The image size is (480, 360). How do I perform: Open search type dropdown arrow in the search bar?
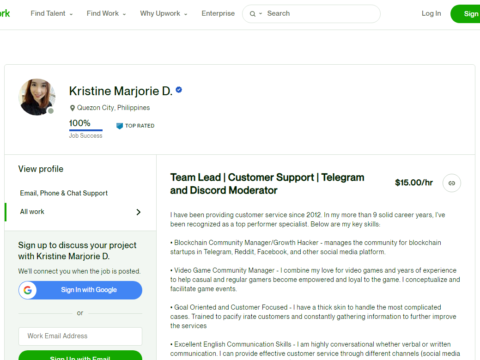[261, 14]
